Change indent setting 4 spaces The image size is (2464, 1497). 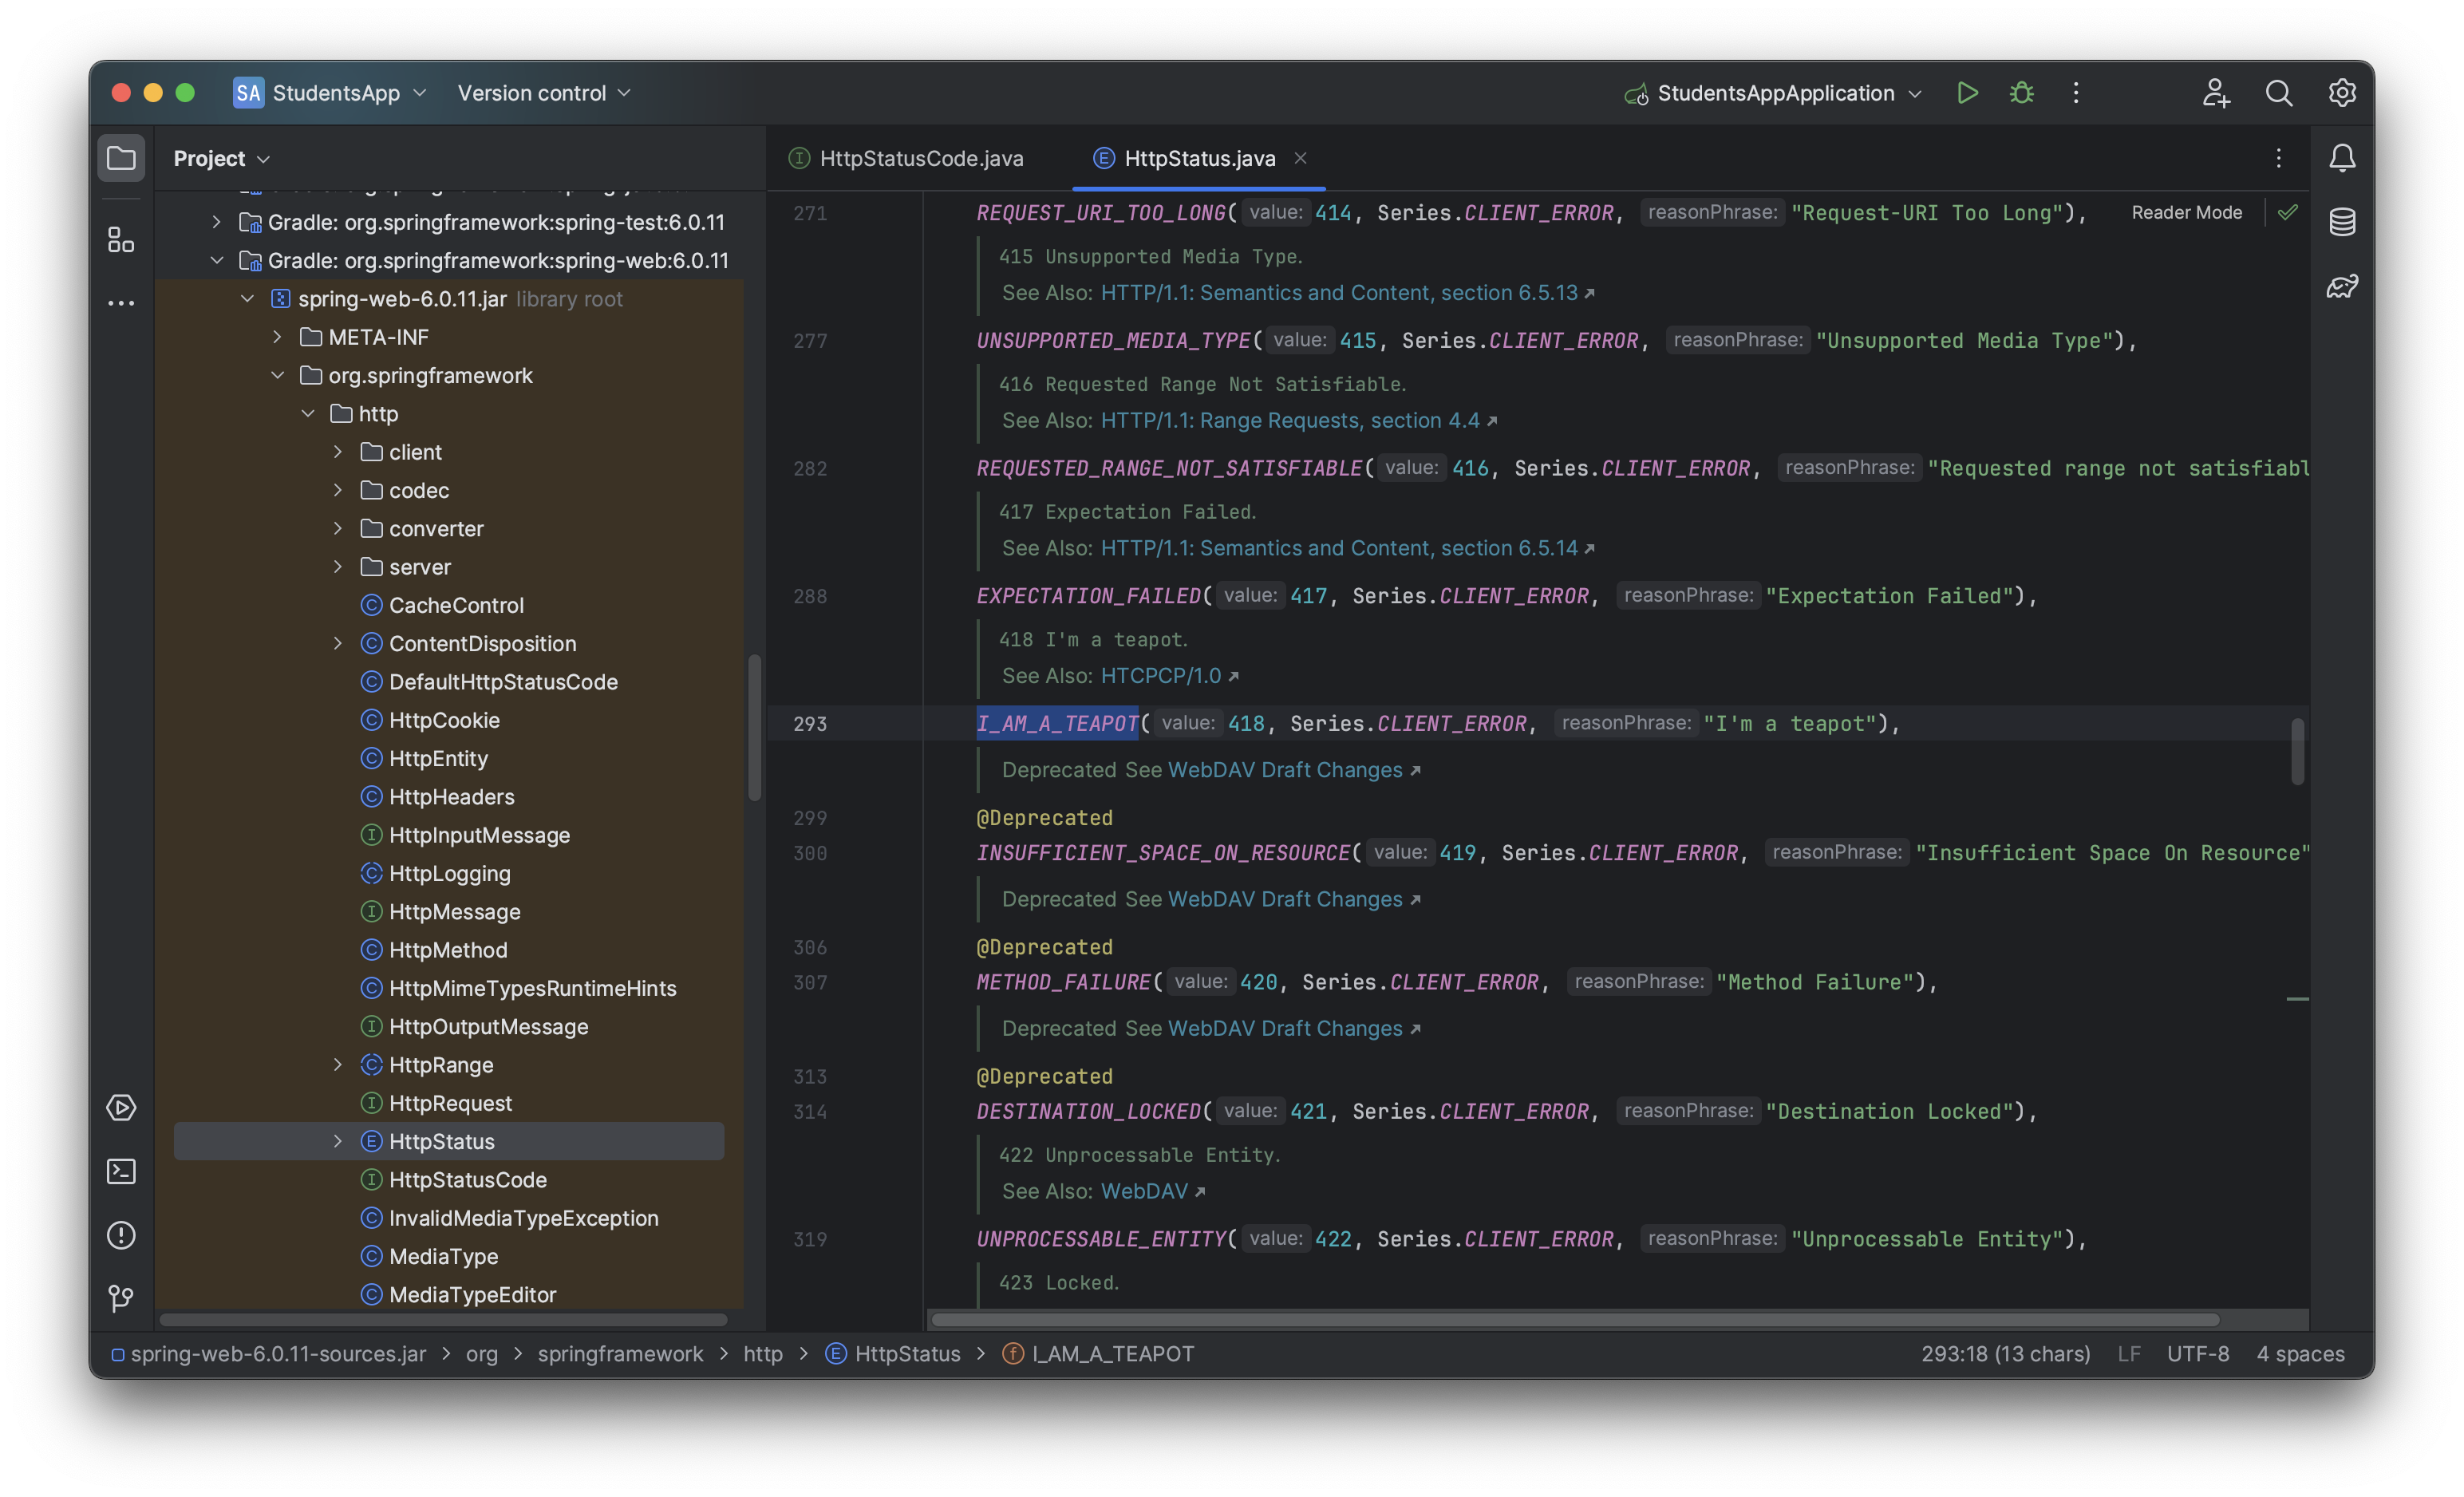pos(2300,1353)
